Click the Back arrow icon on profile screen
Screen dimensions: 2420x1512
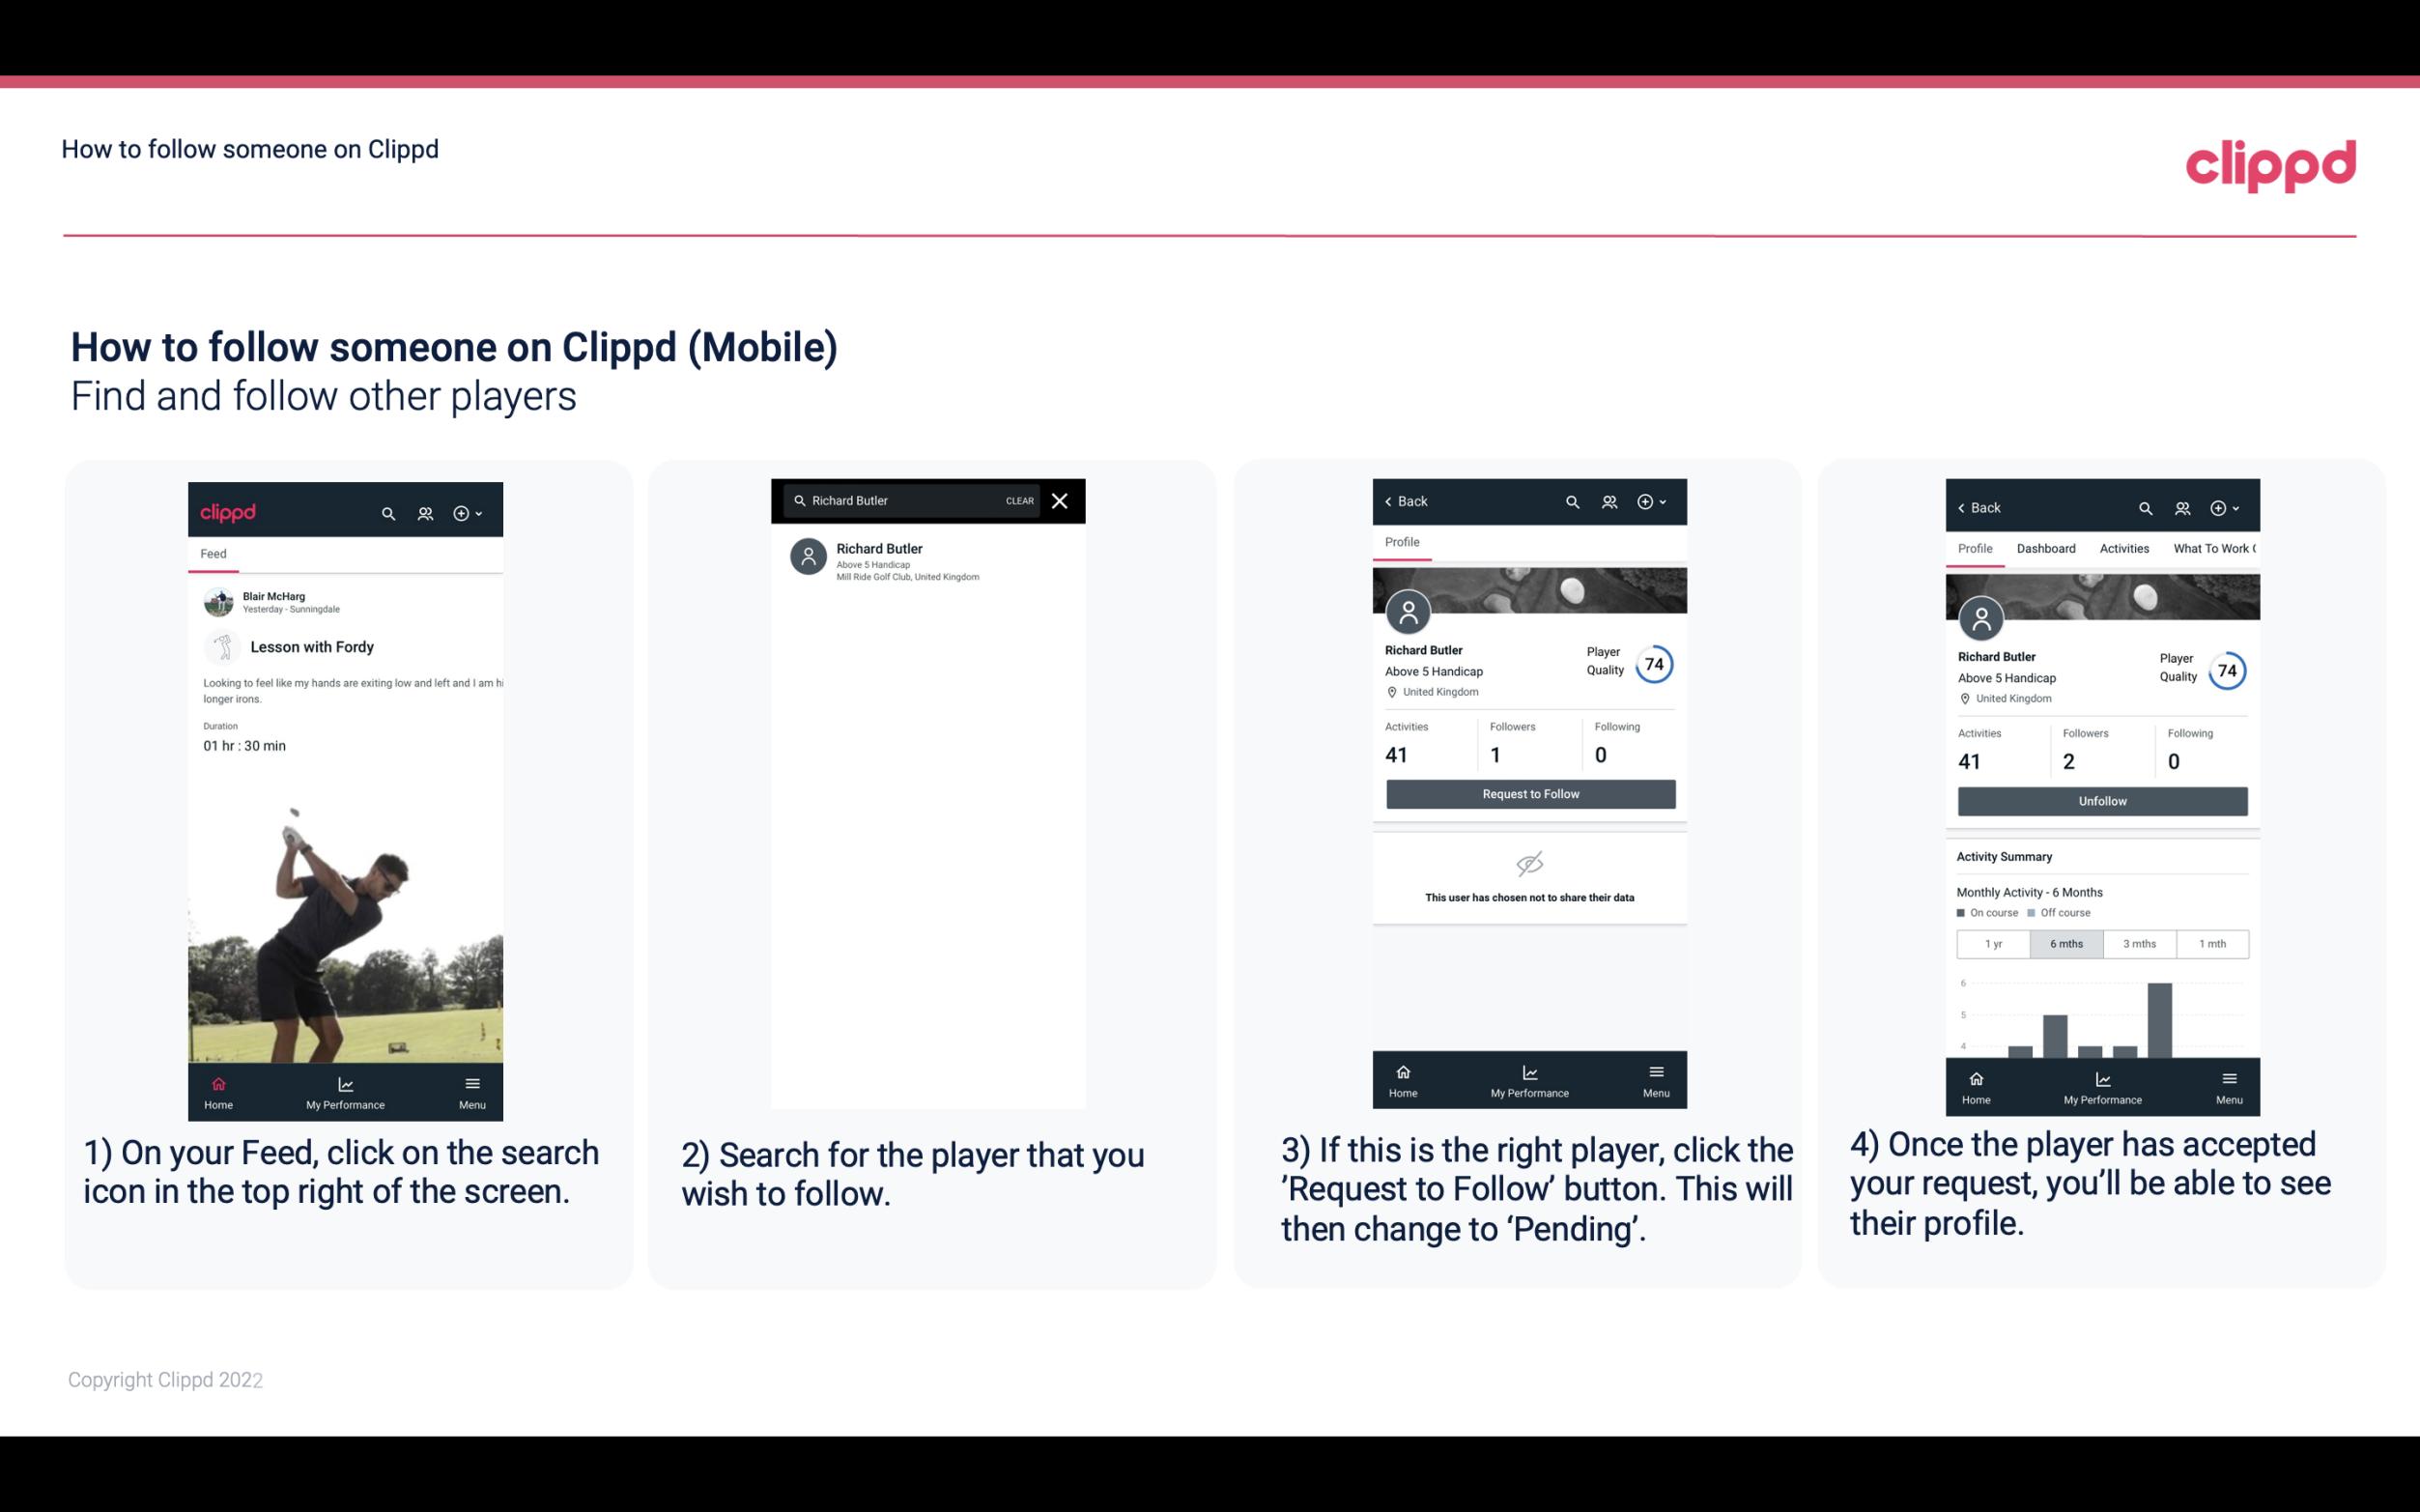(1393, 499)
